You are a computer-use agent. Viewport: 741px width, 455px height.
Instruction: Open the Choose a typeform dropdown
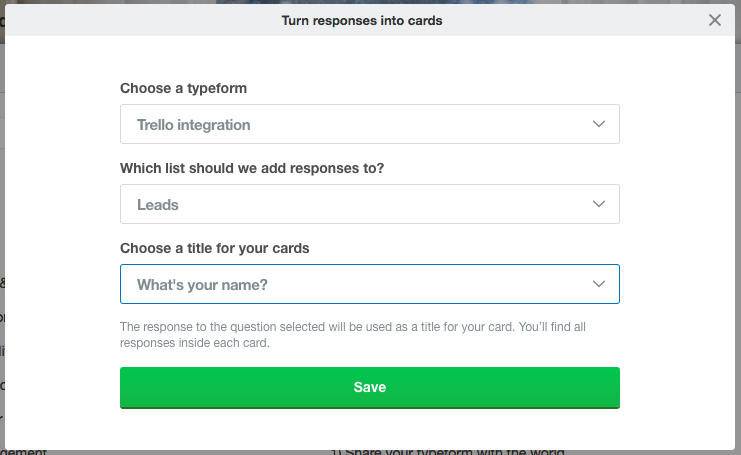tap(370, 124)
